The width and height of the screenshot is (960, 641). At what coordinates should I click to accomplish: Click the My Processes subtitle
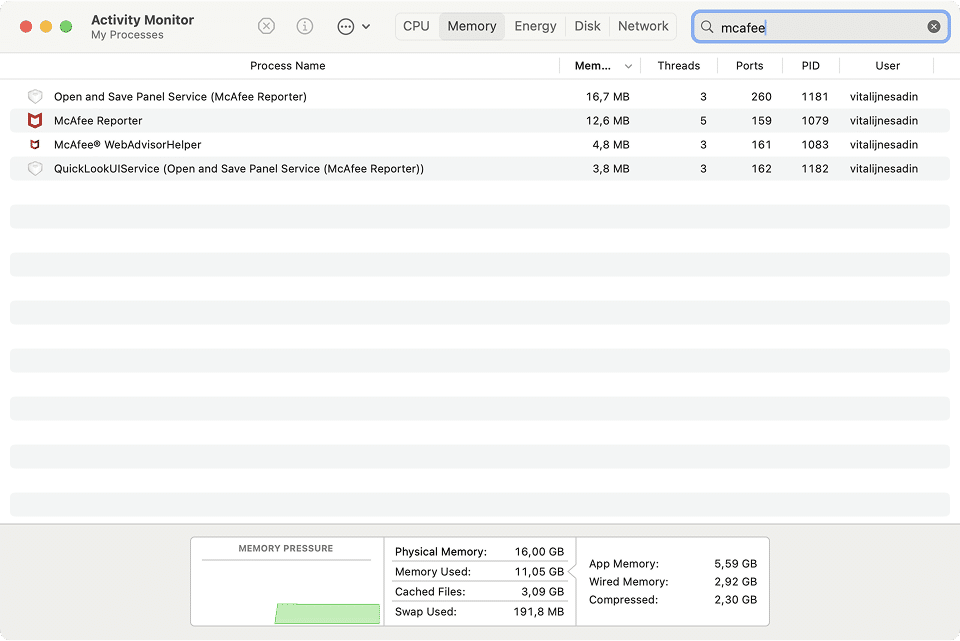(x=127, y=35)
